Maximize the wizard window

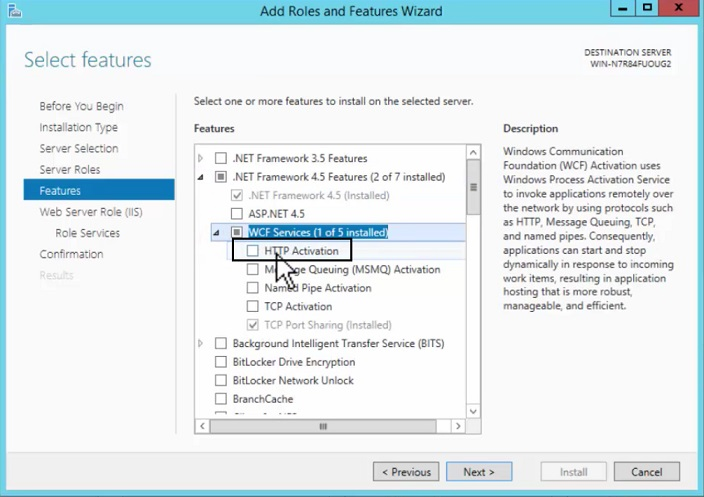coord(647,8)
